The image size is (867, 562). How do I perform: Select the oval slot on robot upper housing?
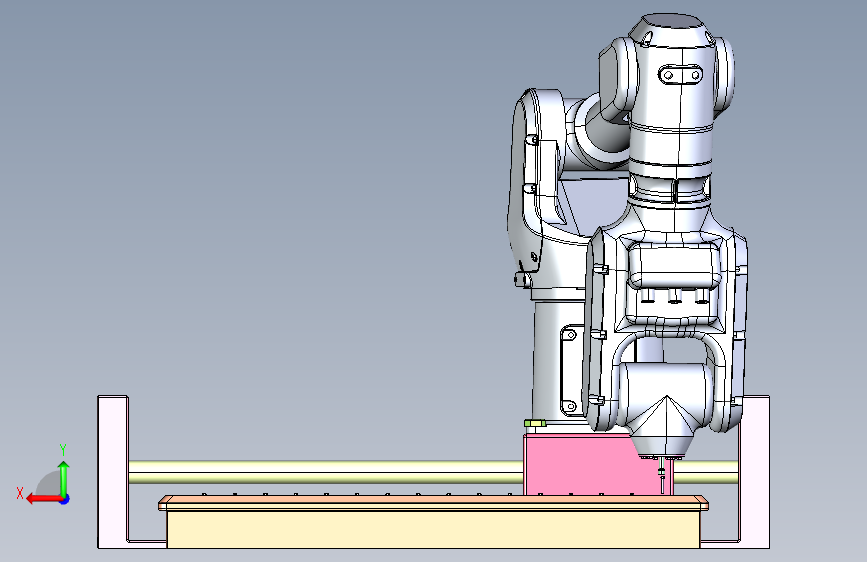tap(681, 74)
